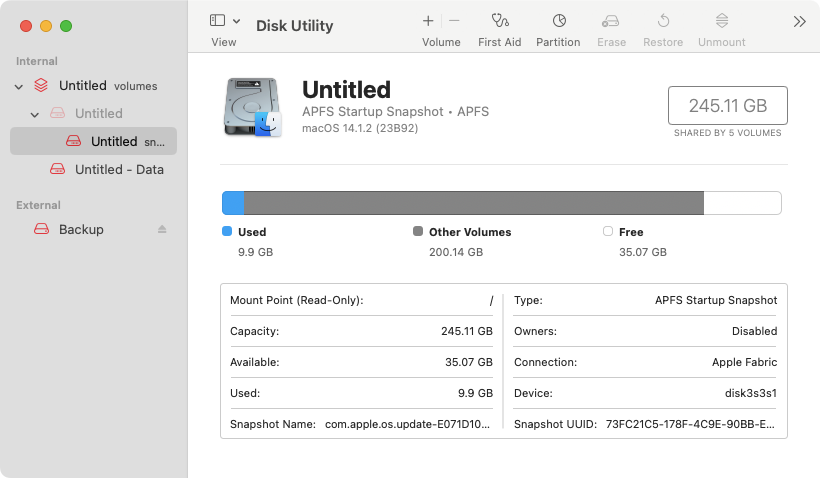Screen dimensions: 820x478
Task: Click the selected Untitled snapshot drive icon
Action: tap(73, 141)
